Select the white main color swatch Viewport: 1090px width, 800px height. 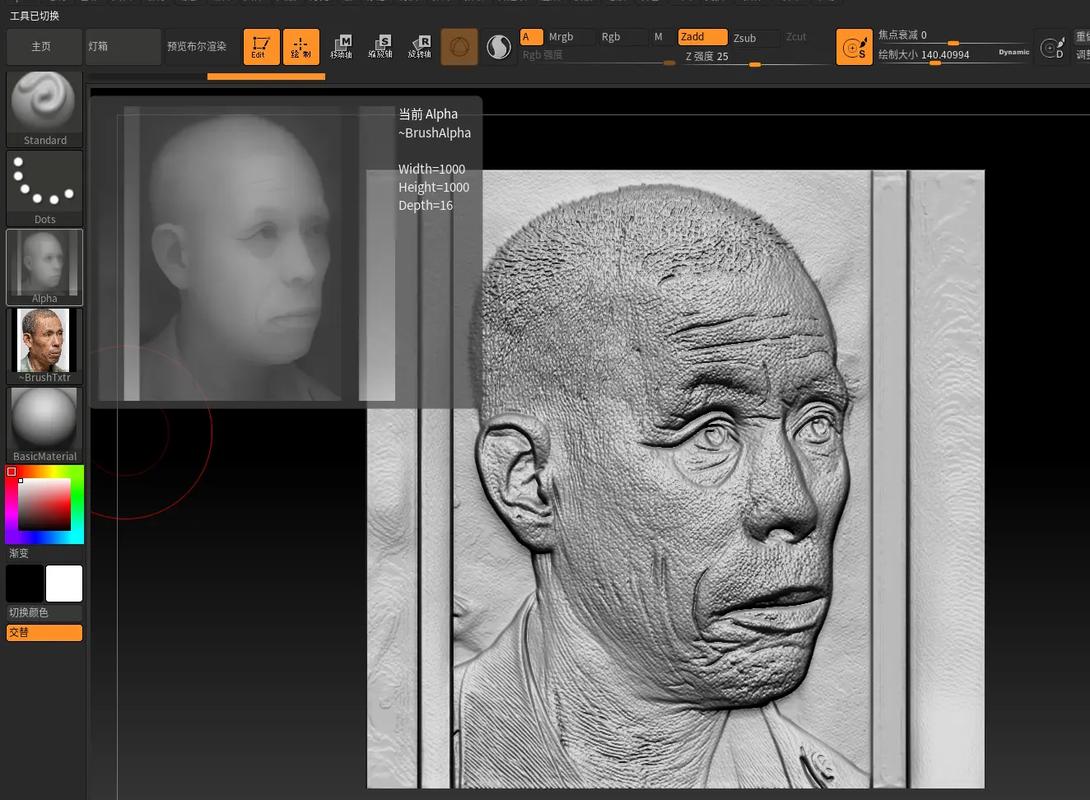64,583
